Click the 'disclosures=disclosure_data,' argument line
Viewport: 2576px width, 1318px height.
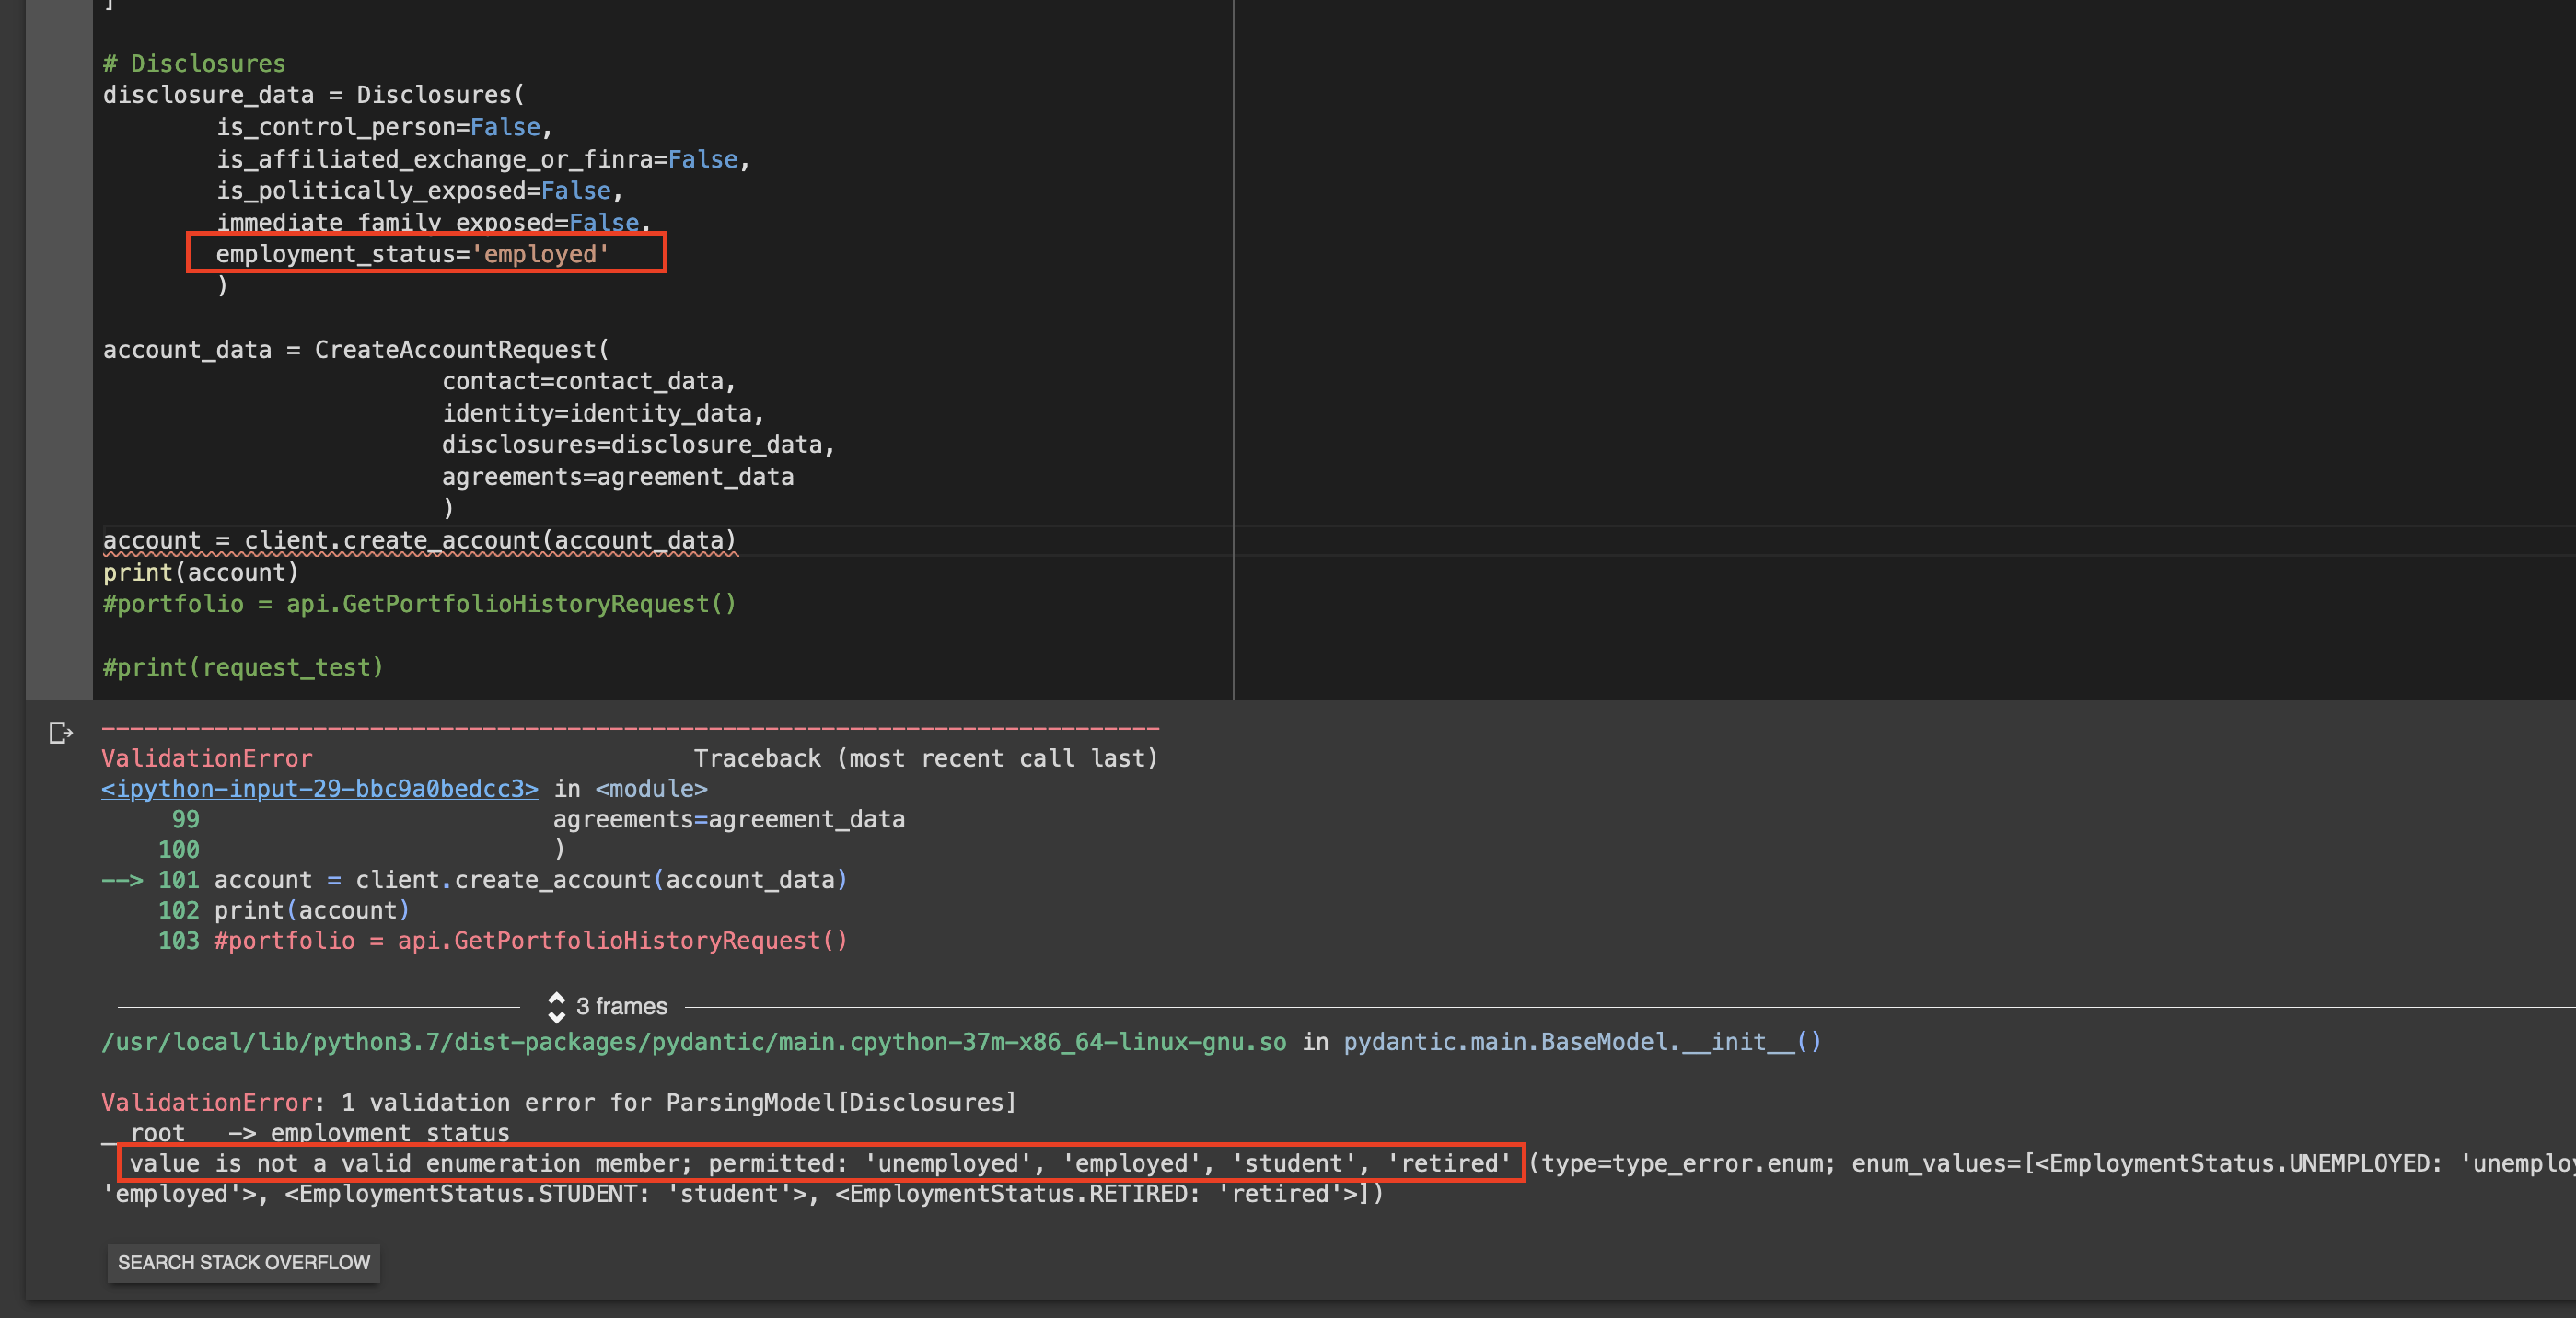tap(638, 444)
